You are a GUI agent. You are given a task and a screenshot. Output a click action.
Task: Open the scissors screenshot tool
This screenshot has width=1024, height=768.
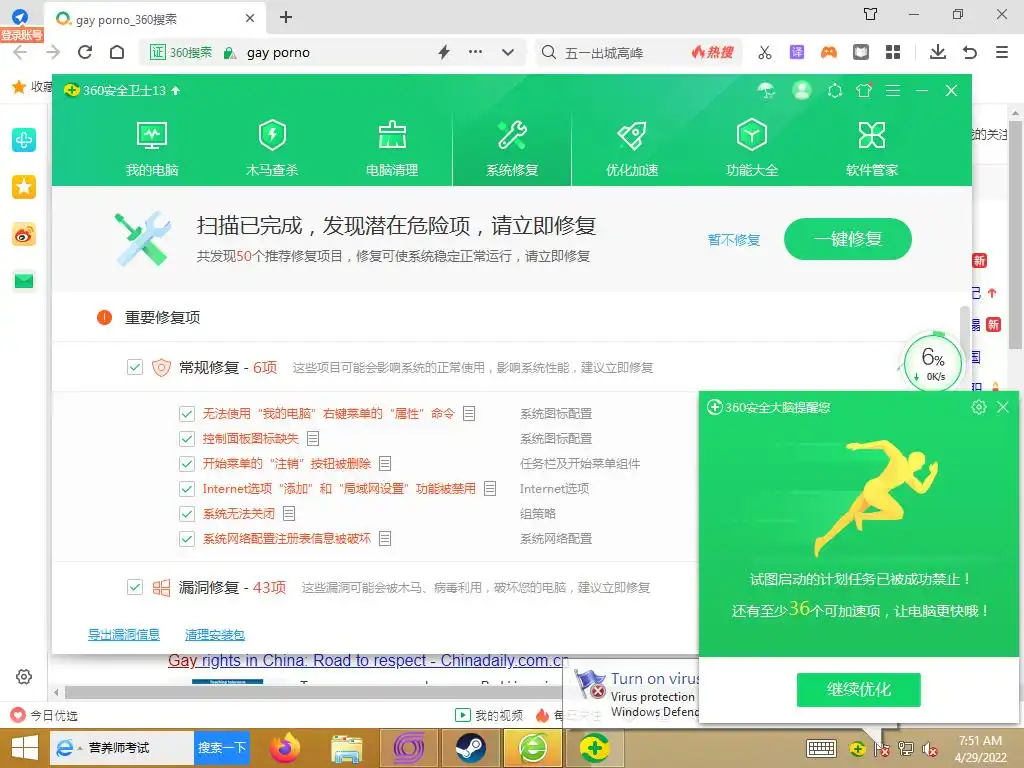(x=765, y=52)
